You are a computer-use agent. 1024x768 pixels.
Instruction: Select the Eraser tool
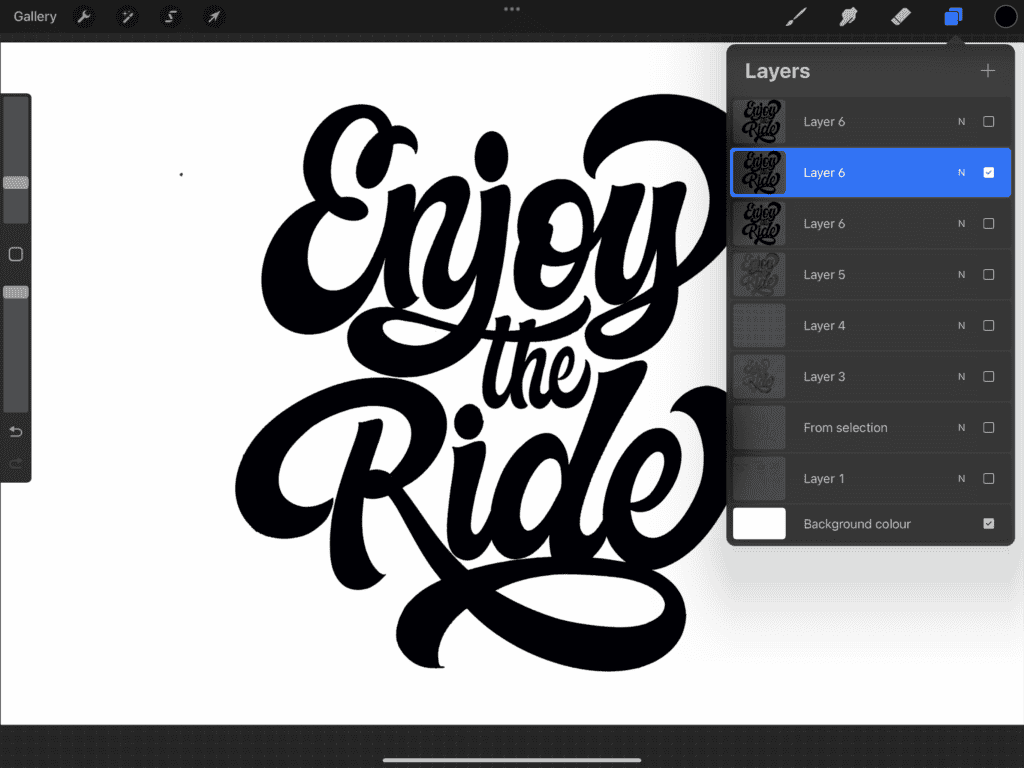tap(899, 16)
